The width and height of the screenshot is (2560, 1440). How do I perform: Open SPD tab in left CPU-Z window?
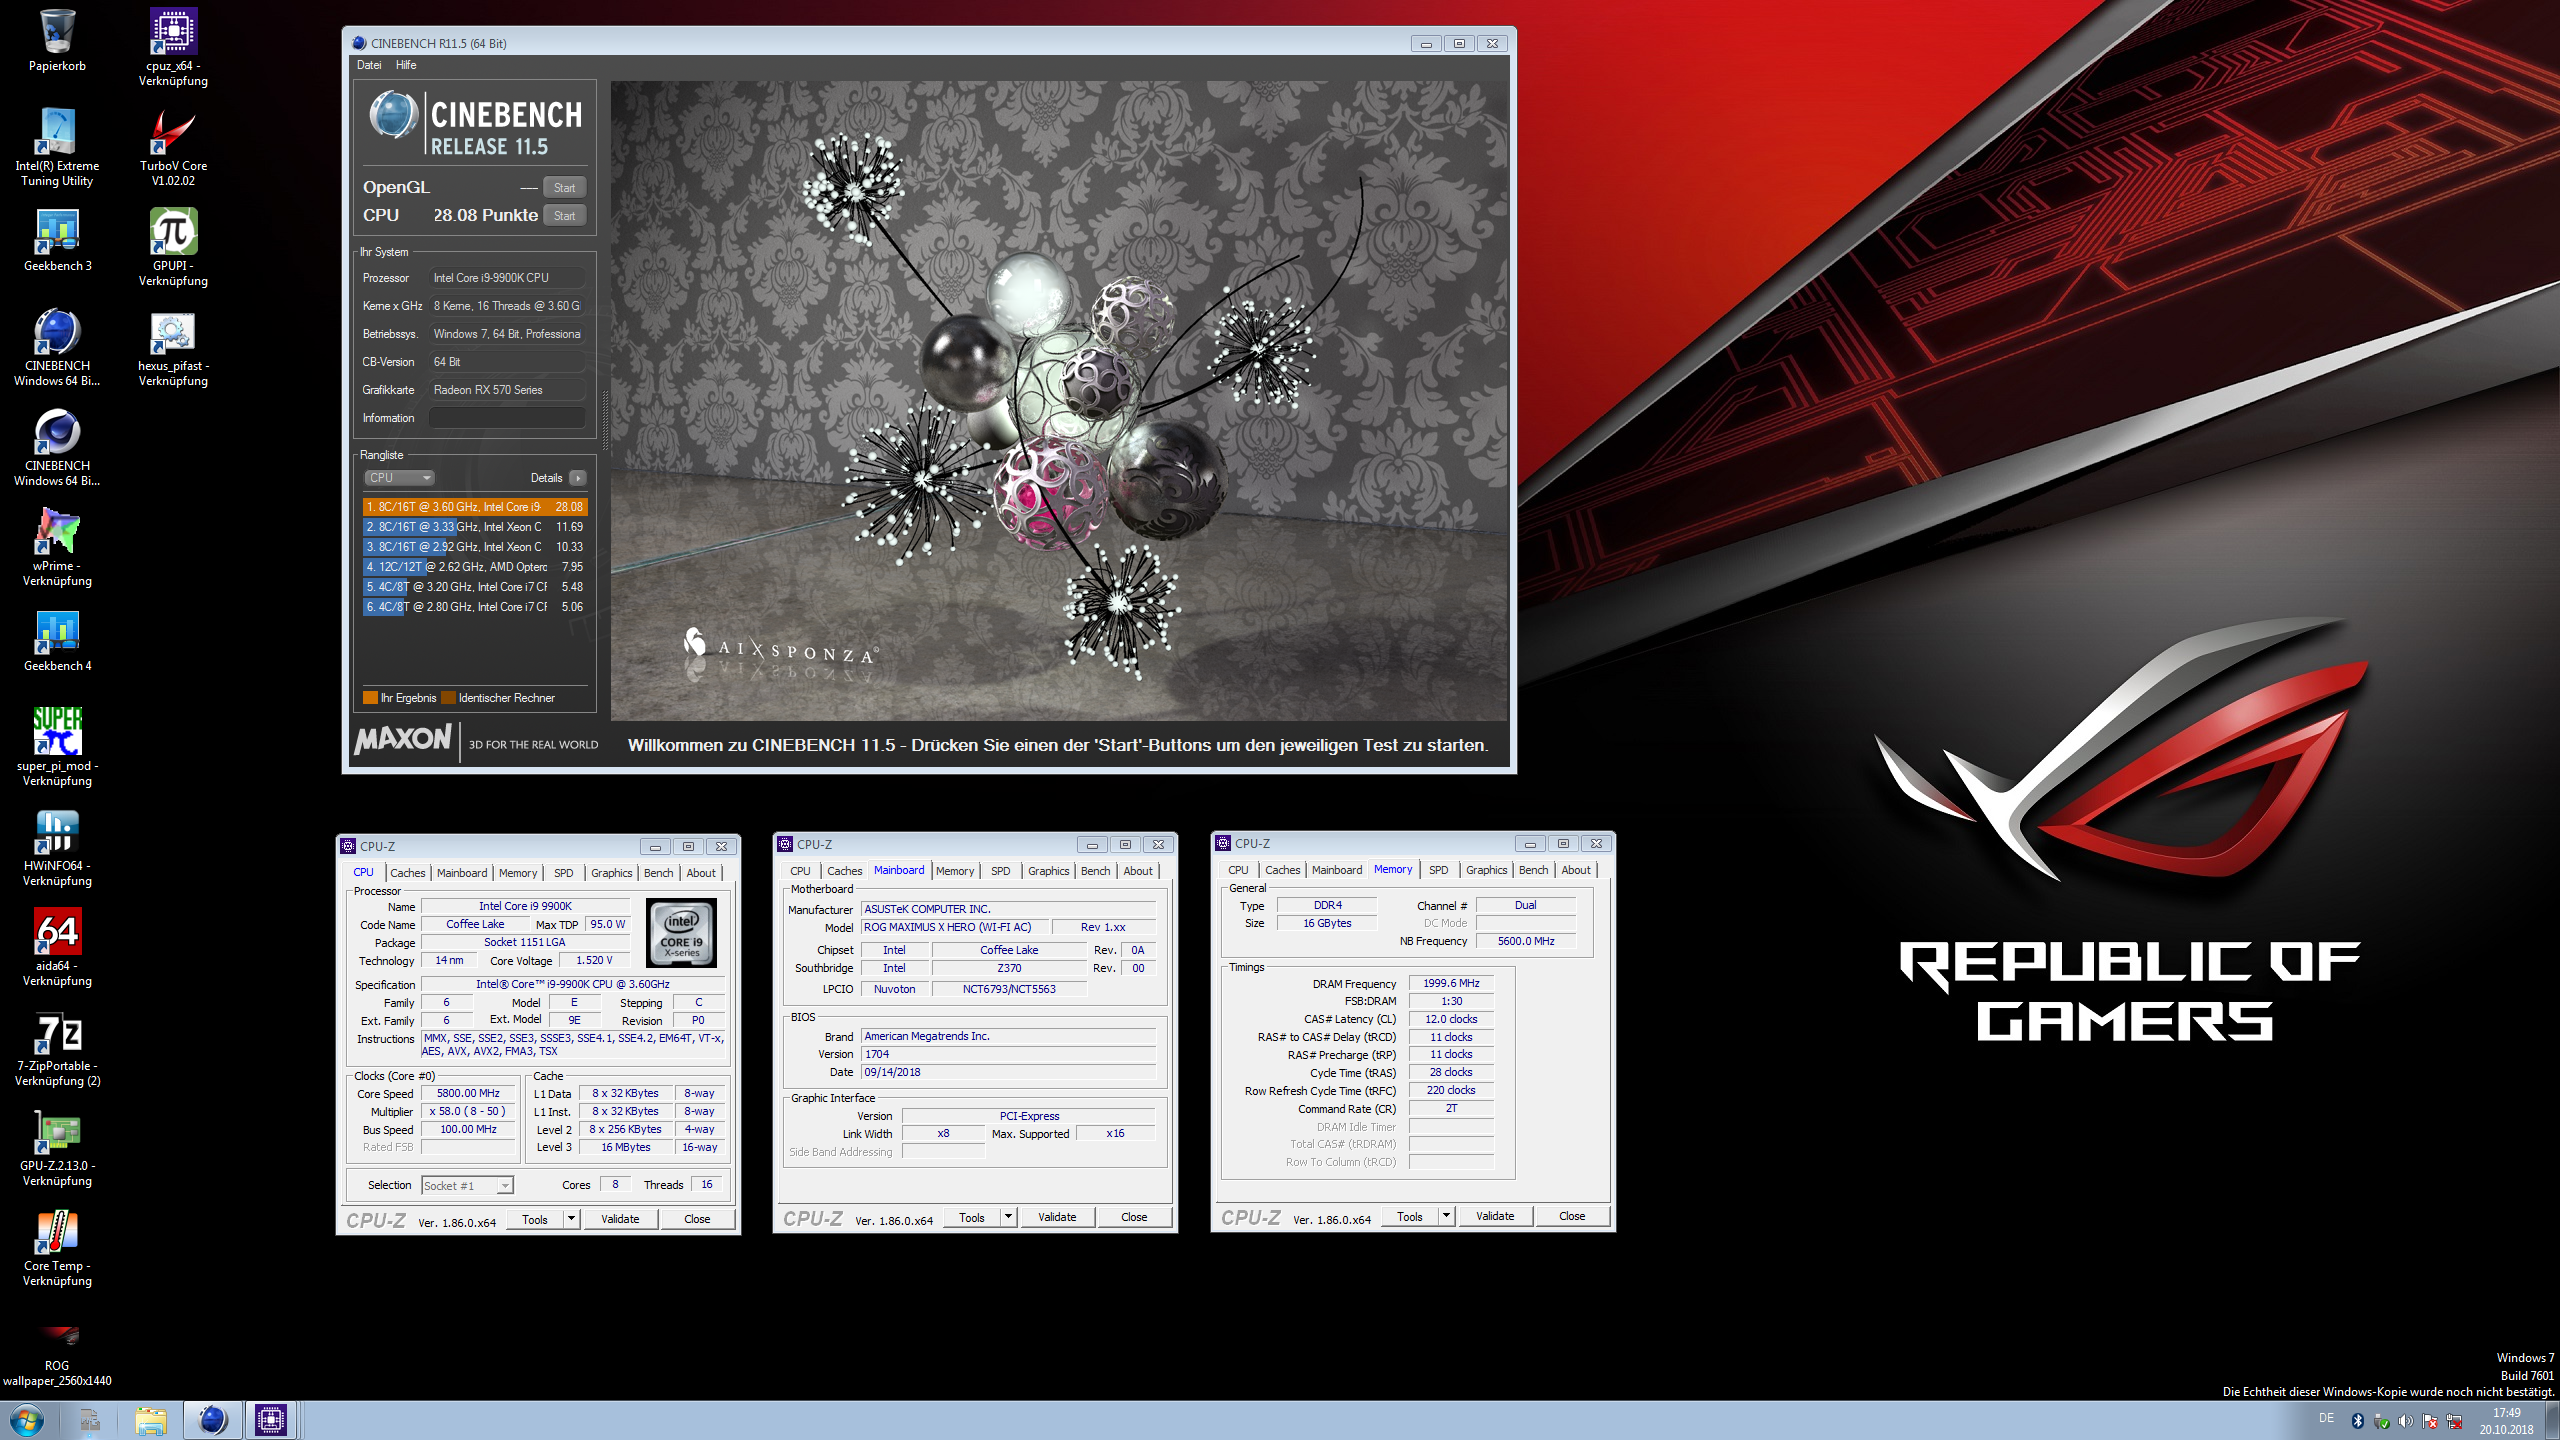(x=564, y=873)
